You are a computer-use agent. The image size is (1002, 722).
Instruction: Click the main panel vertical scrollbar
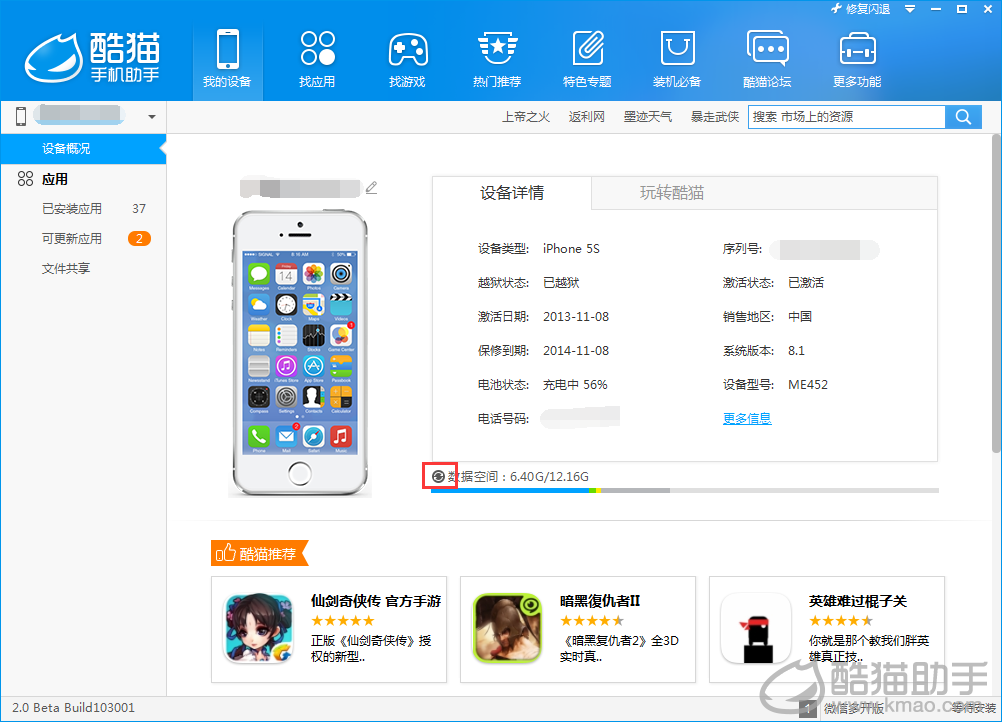pos(996,294)
